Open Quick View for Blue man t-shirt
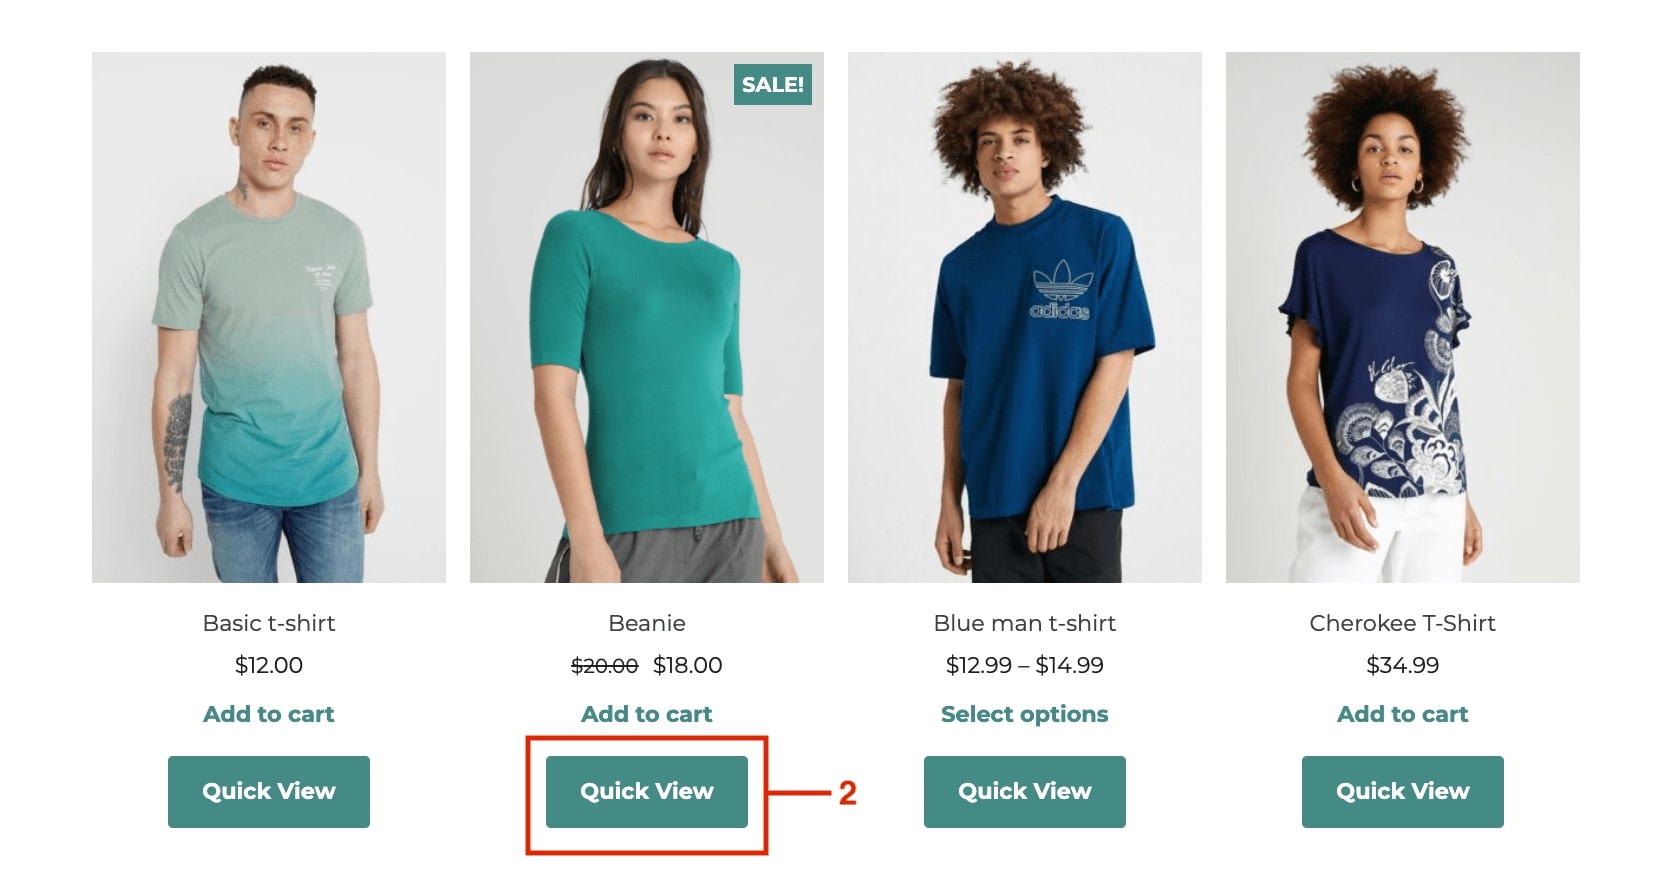 [x=1025, y=792]
